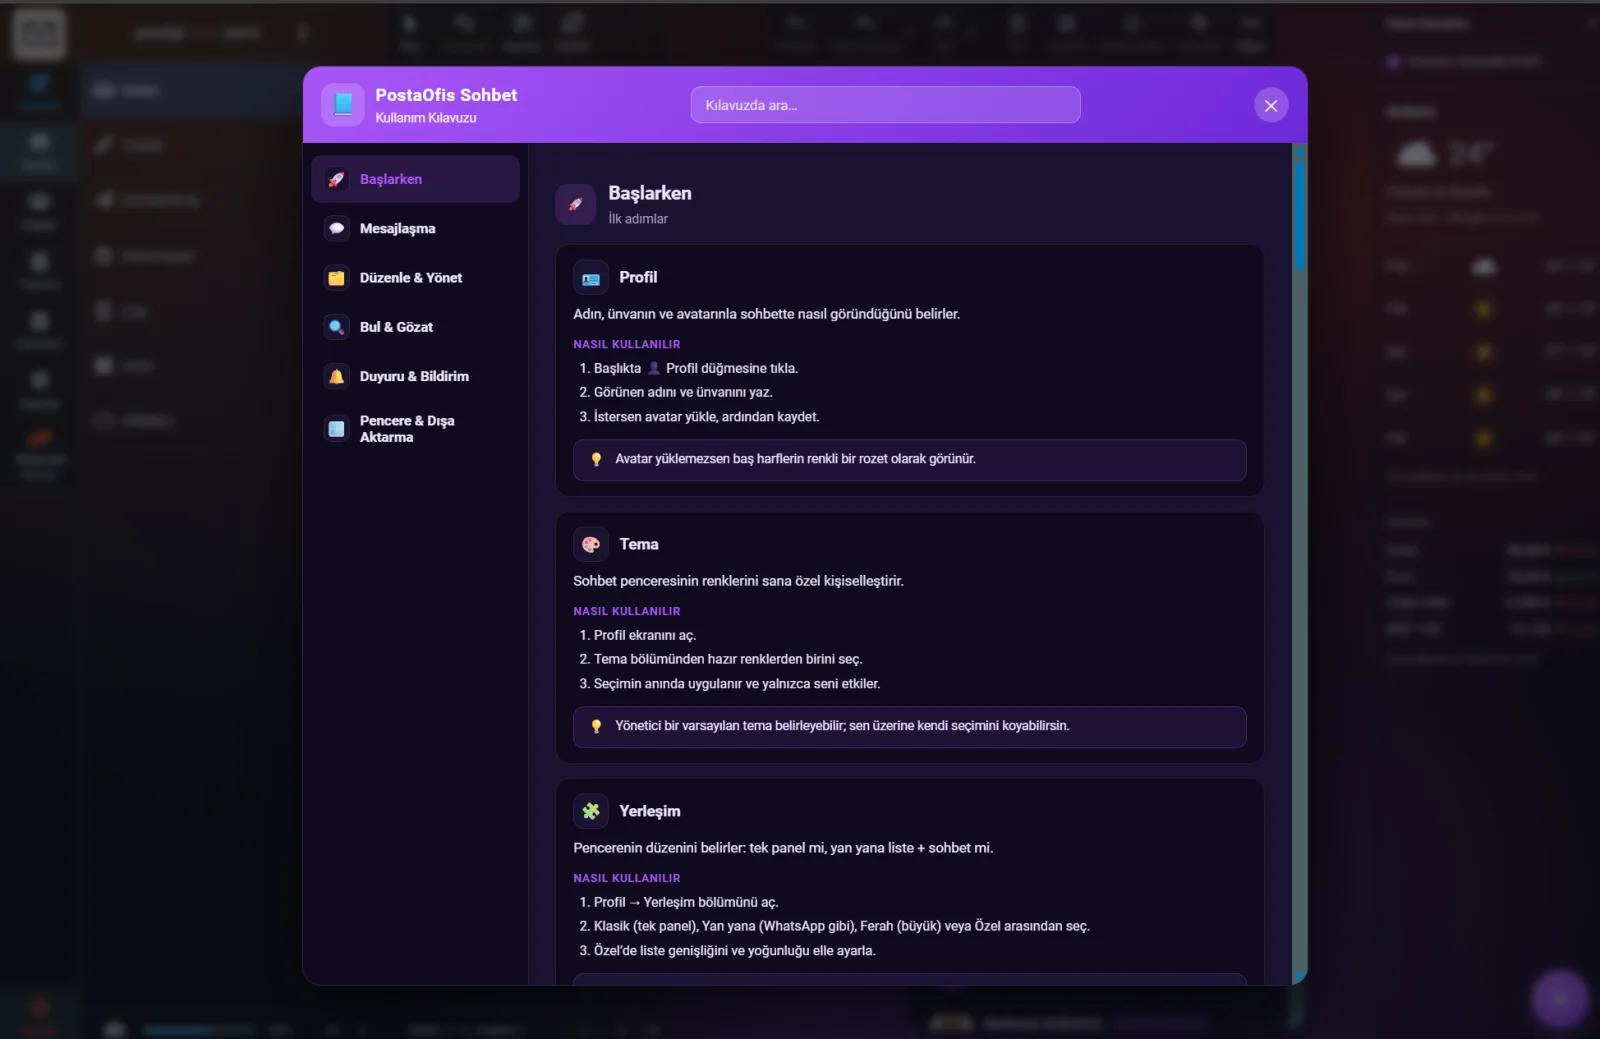This screenshot has height=1039, width=1600.
Task: Click the Avatar yüklemezsen tip box
Action: pyautogui.click(x=910, y=460)
